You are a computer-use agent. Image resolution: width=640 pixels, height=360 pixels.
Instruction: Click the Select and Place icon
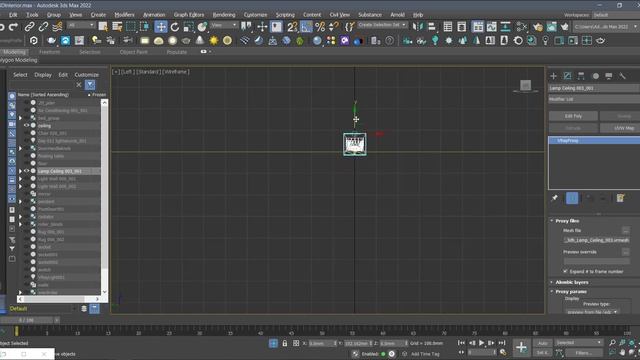pos(202,27)
